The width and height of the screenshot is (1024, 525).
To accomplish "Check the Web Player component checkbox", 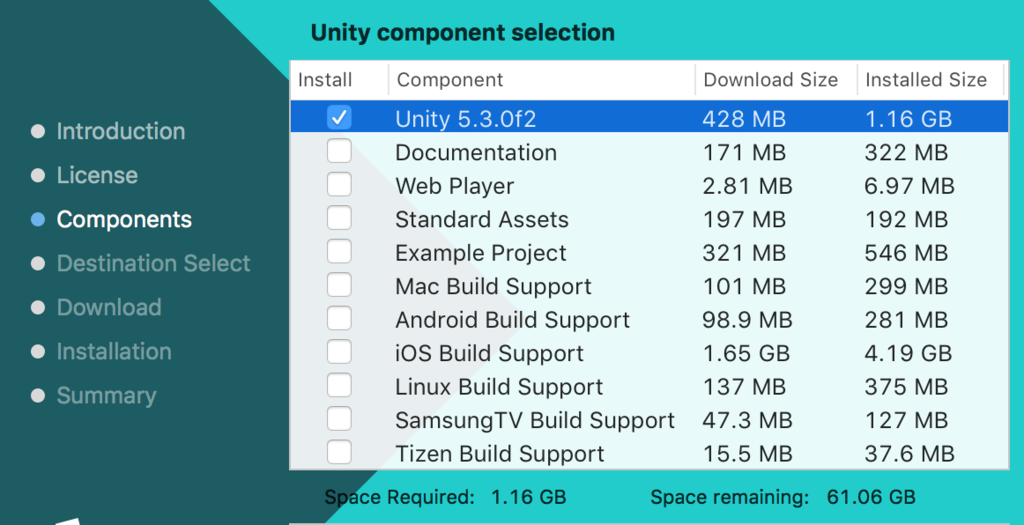I will click(x=339, y=185).
